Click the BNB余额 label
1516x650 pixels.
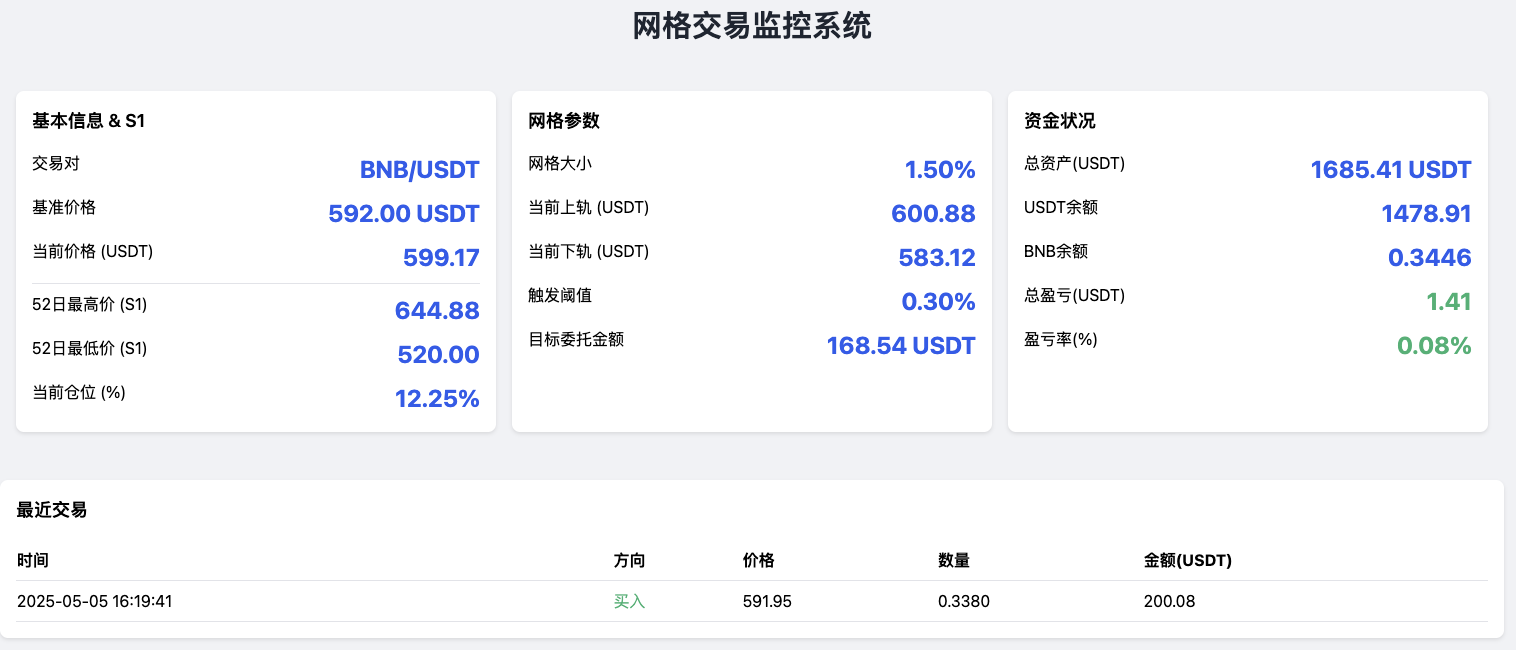(1056, 251)
